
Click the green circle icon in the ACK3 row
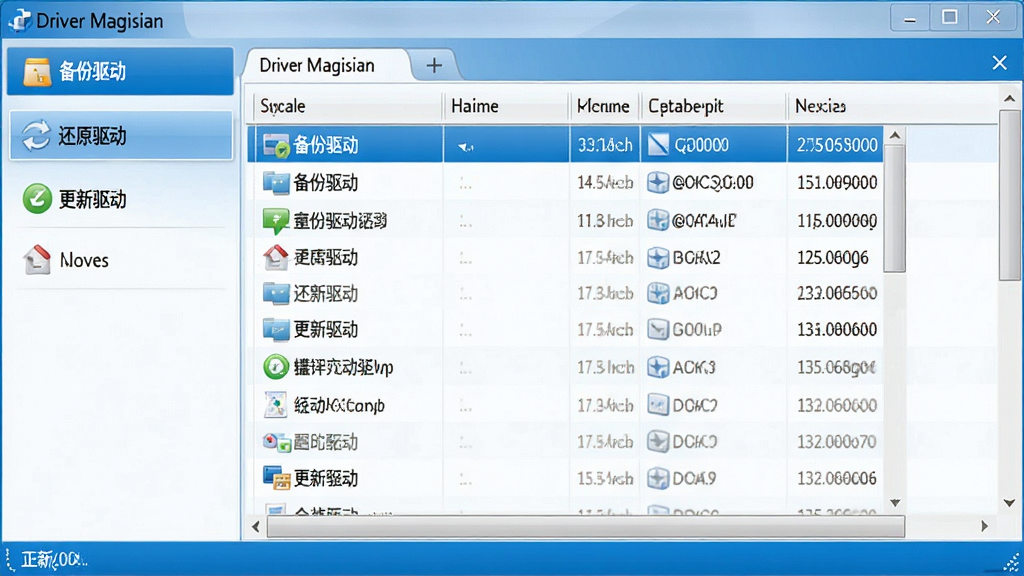click(x=276, y=367)
